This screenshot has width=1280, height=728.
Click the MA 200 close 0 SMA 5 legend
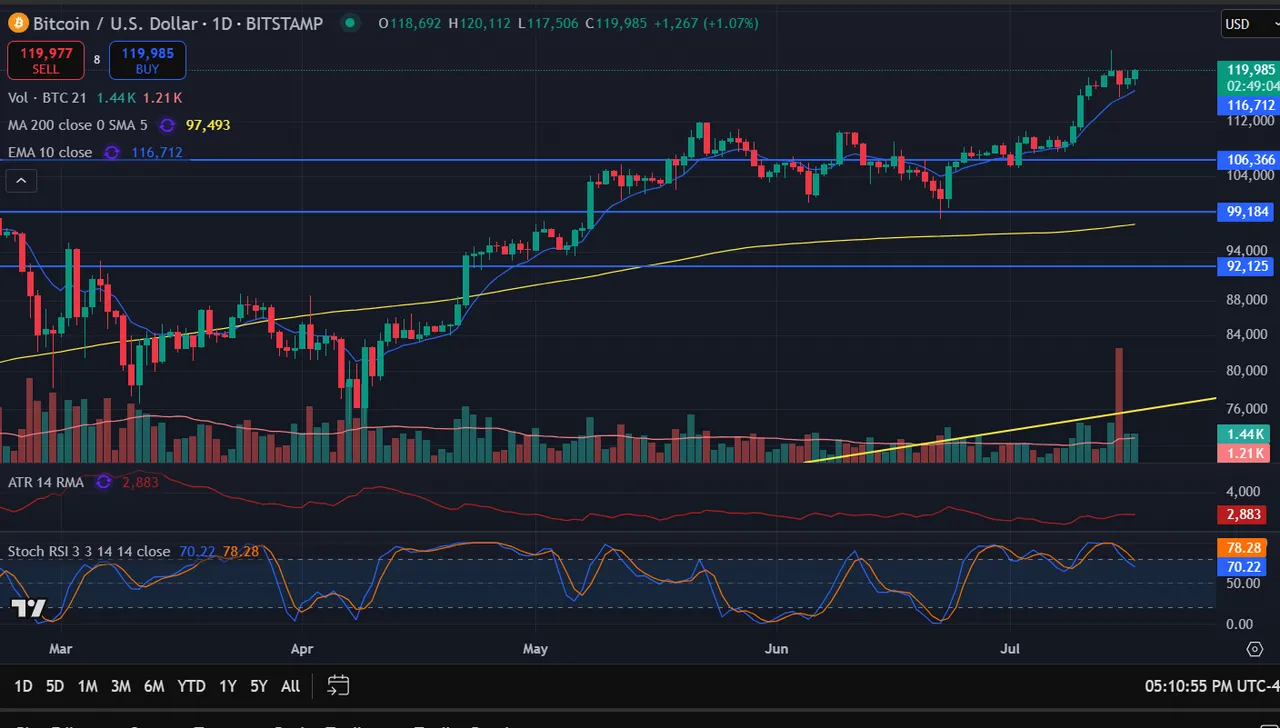(79, 125)
